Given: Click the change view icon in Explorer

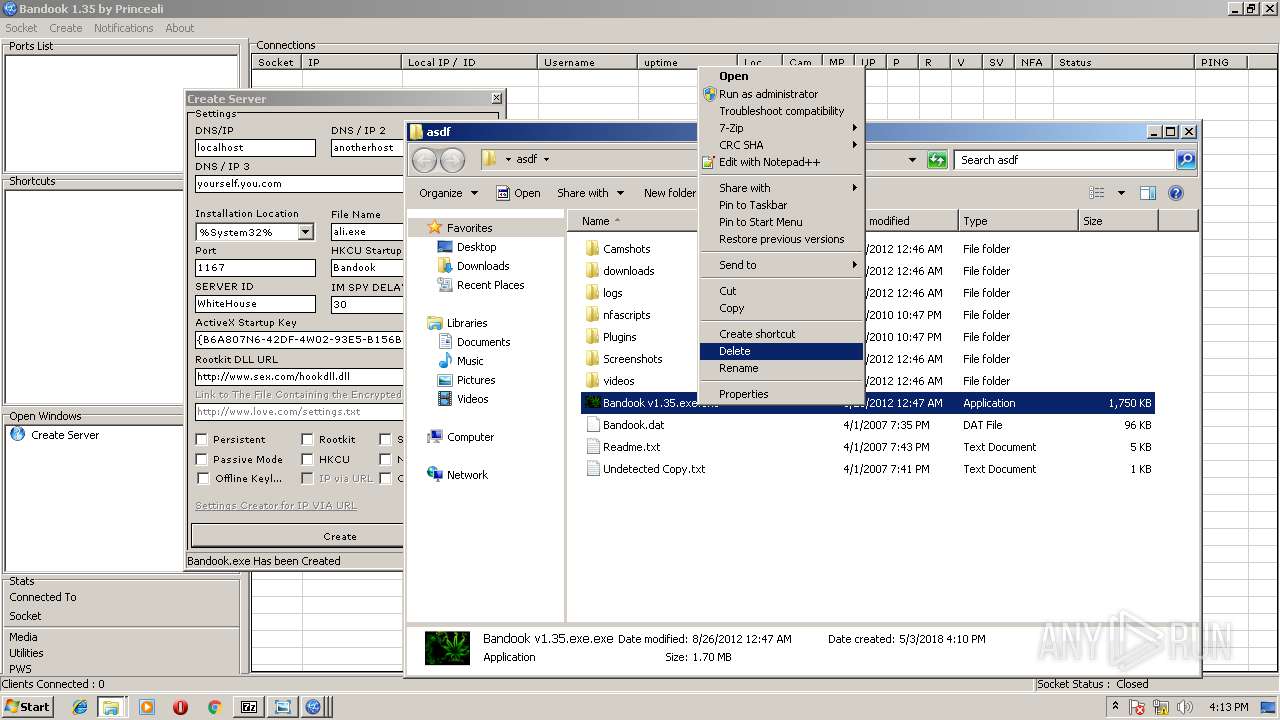Looking at the screenshot, I should click(1097, 193).
